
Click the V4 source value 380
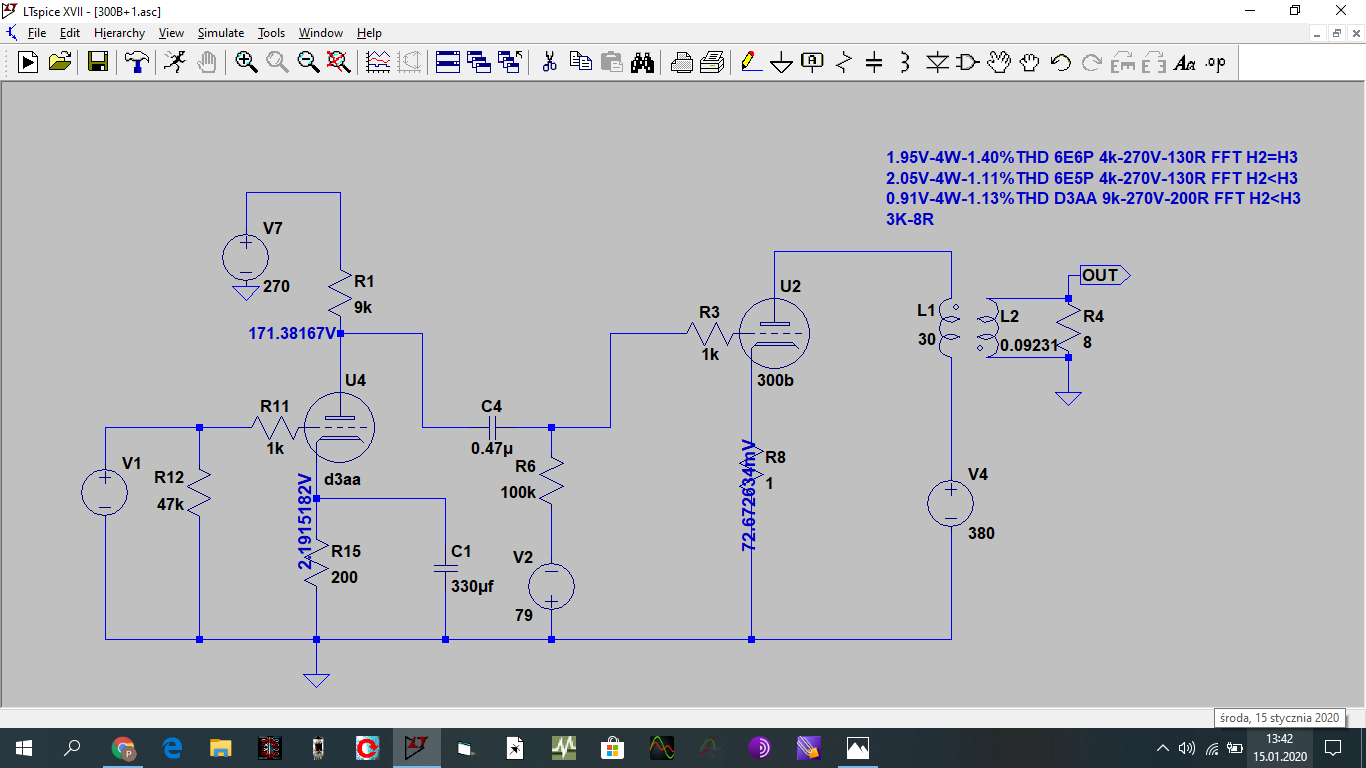point(981,533)
